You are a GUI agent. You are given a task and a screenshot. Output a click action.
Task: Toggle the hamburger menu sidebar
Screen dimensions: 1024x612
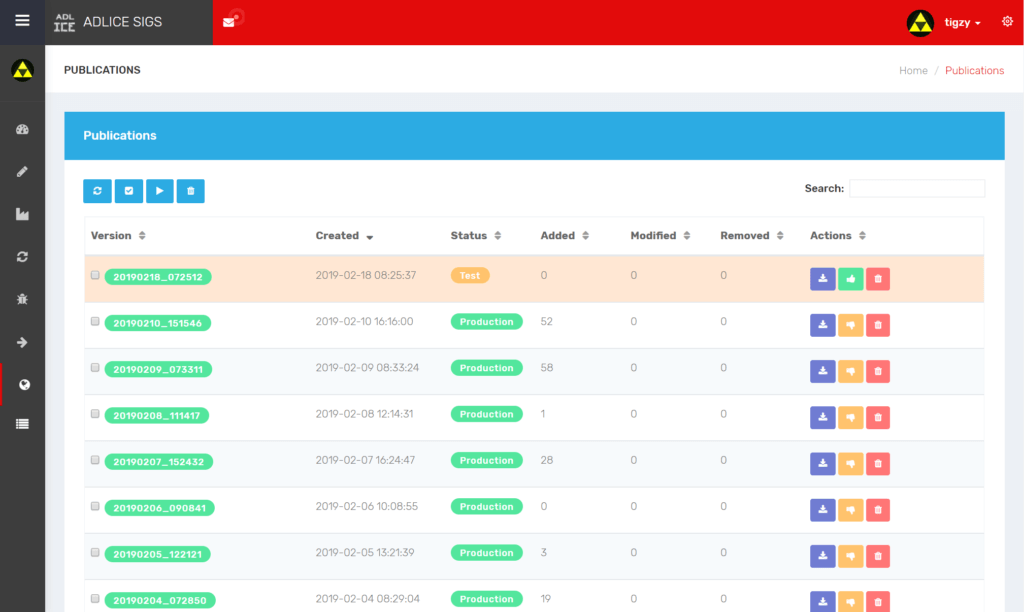point(22,21)
